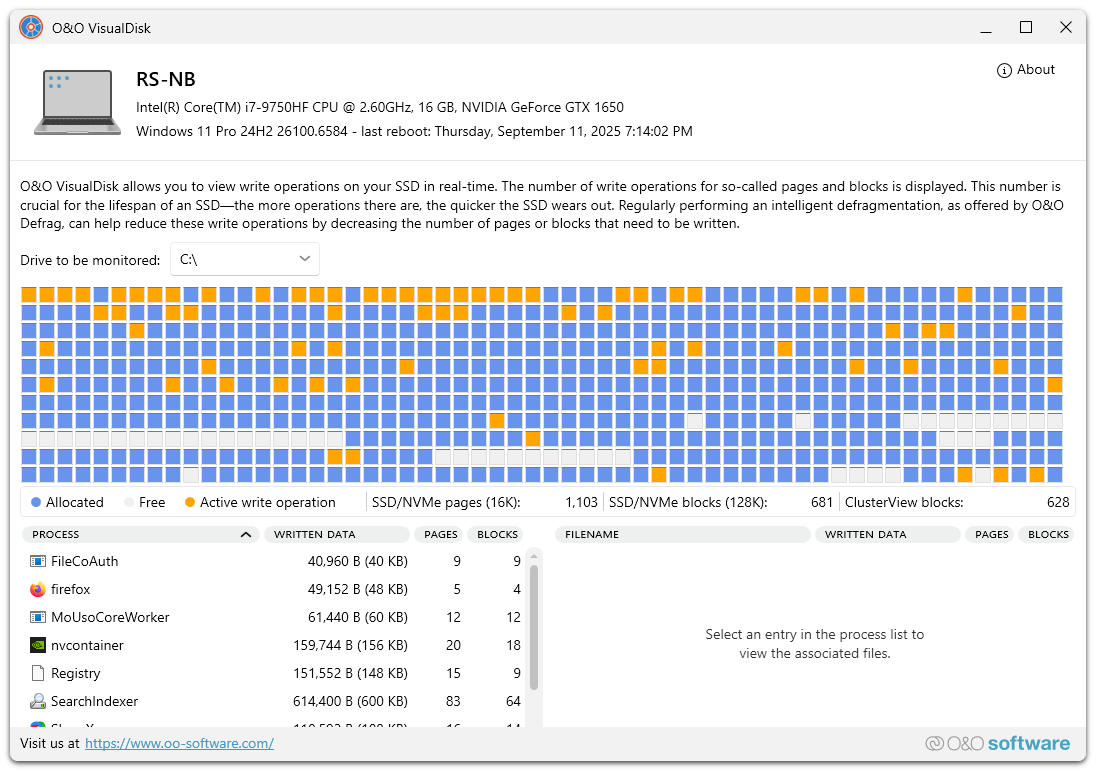Screen dimensions: 1096x771
Task: Click the blue Allocated legend dot
Action: (36, 502)
